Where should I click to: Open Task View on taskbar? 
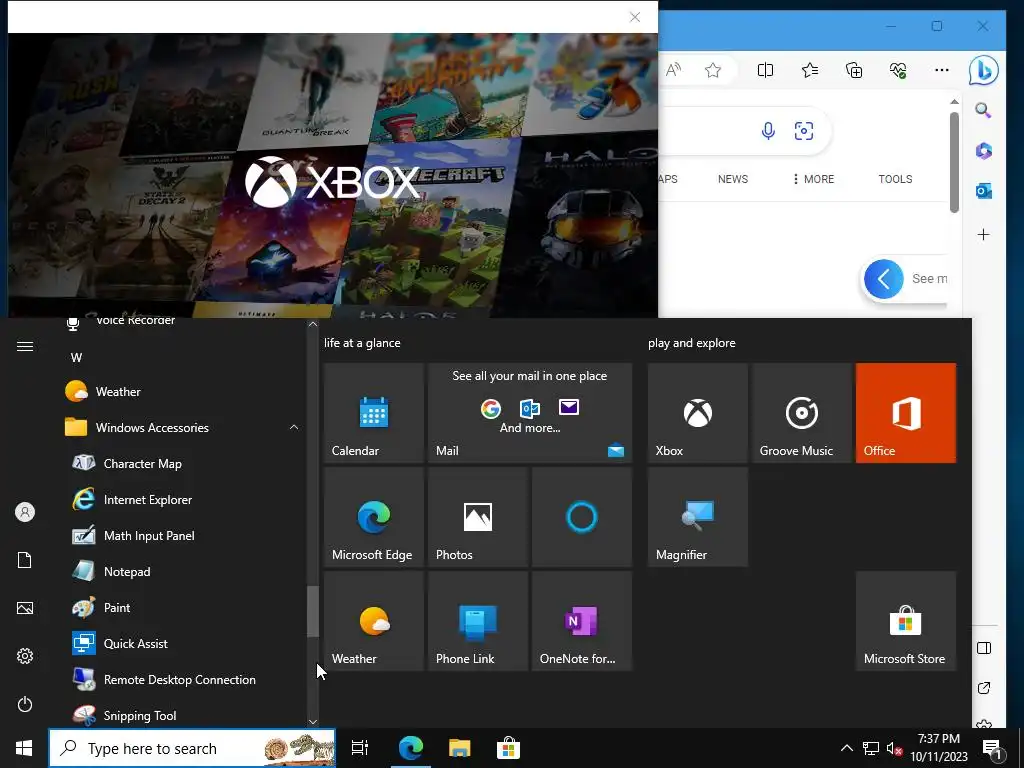360,748
